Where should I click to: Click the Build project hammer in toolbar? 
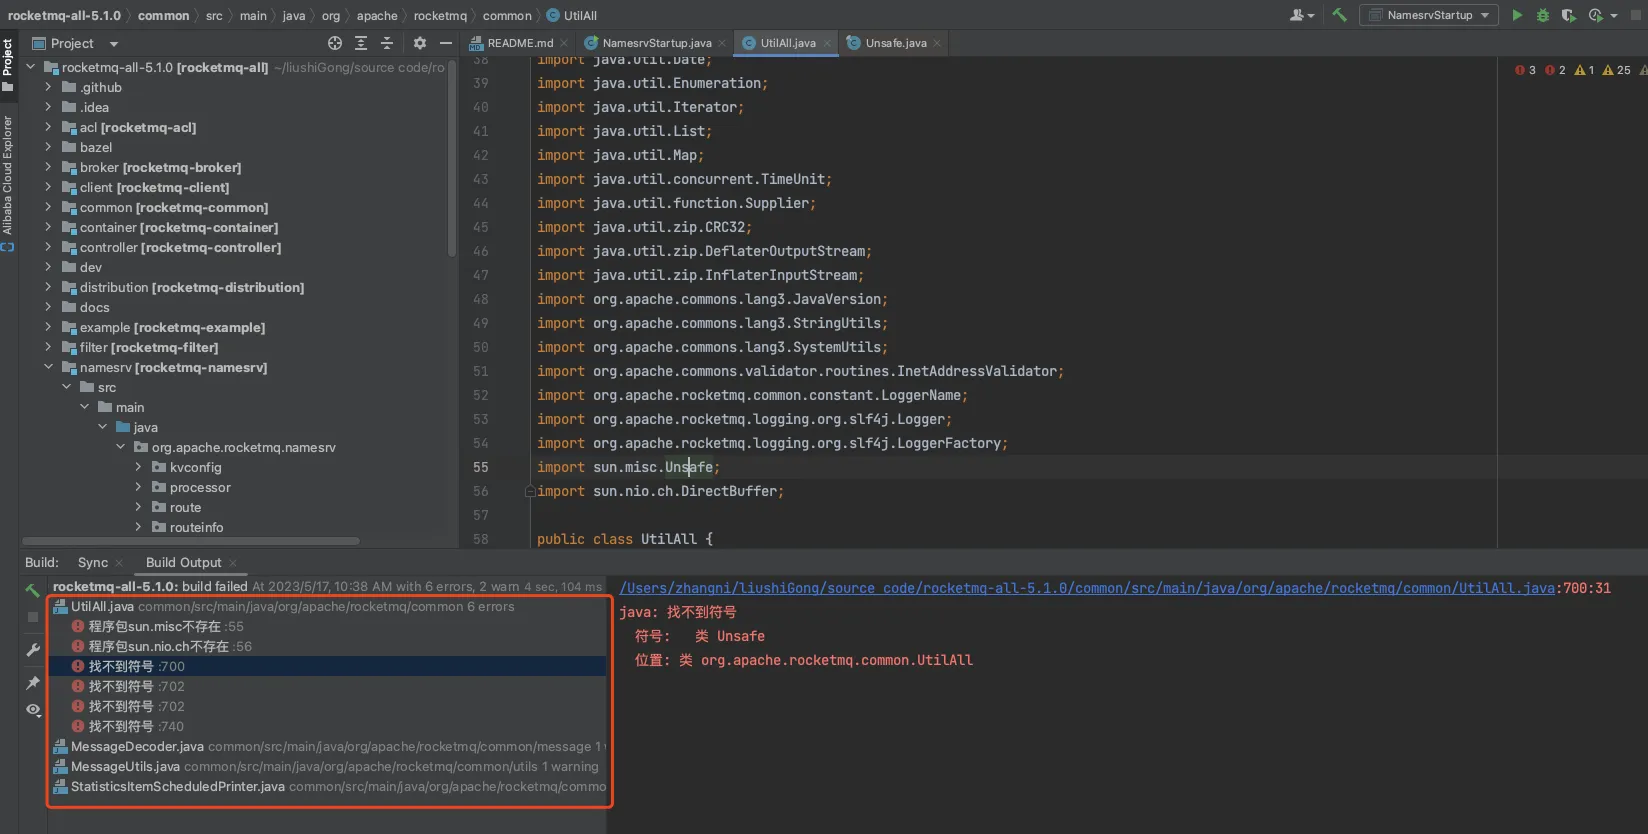tap(1340, 15)
